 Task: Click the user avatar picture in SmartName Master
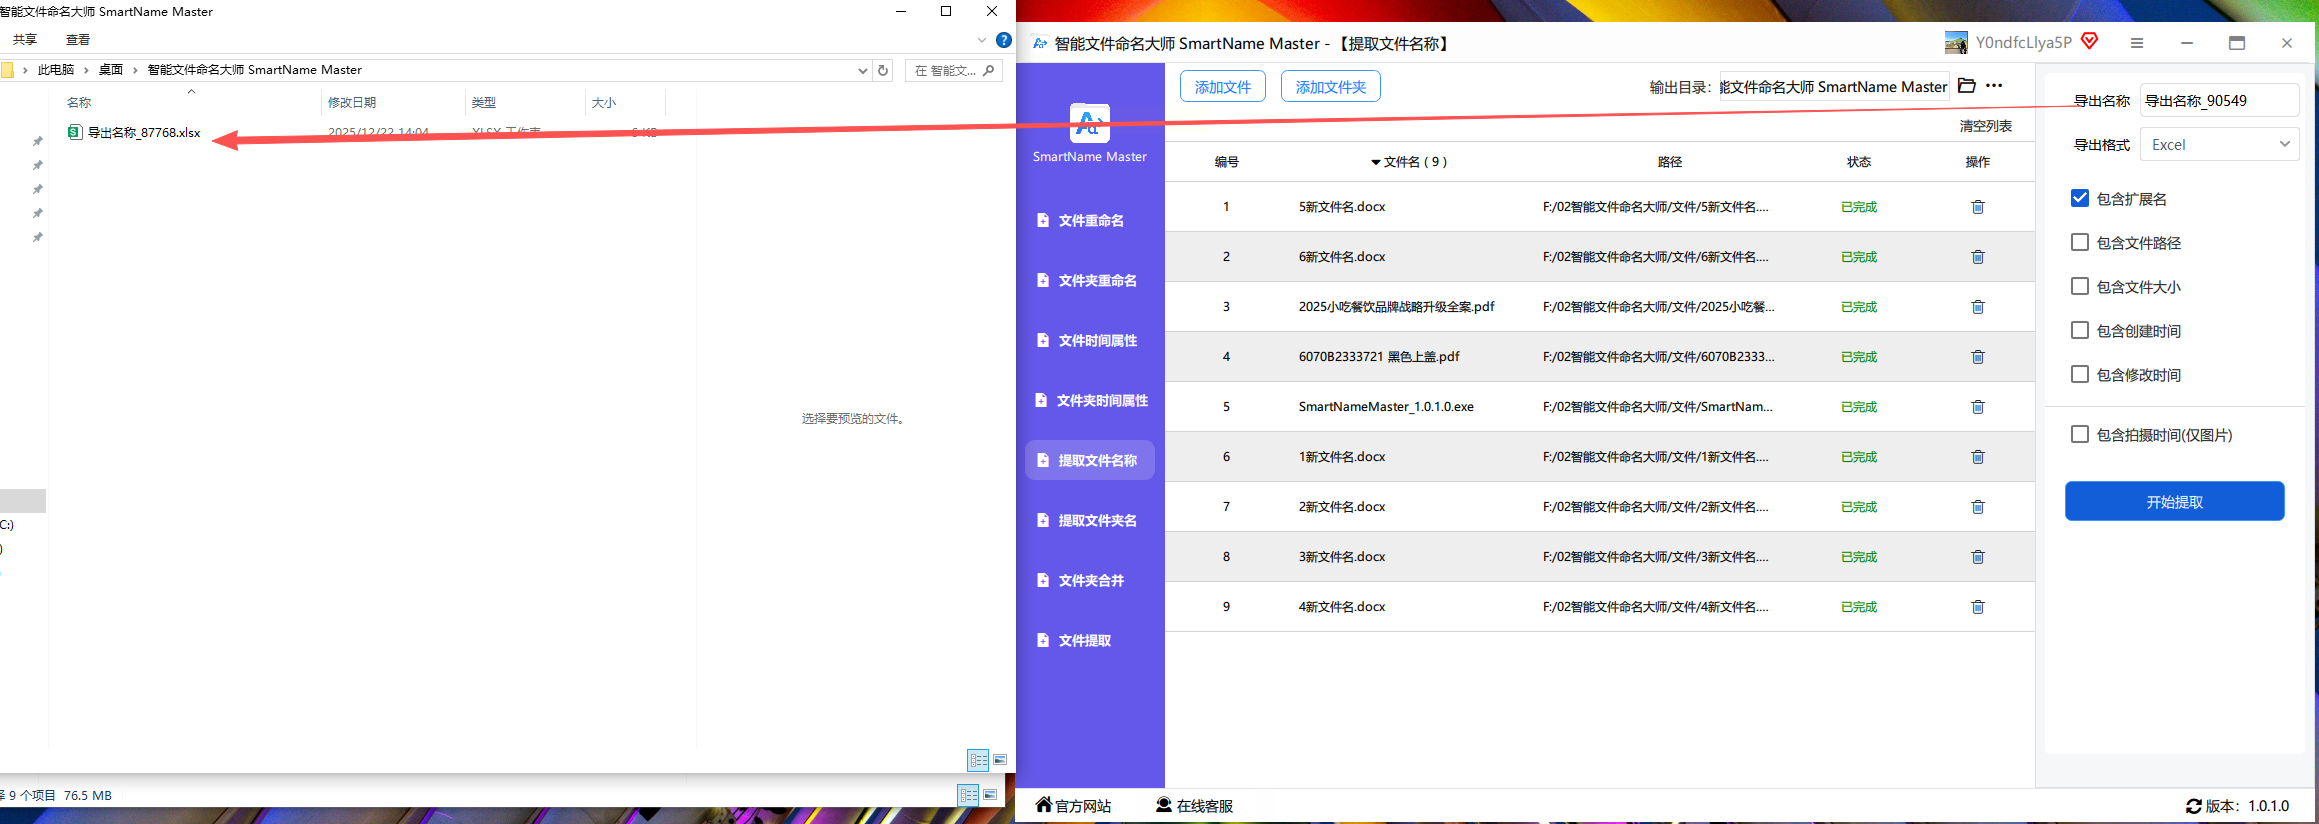coord(1956,42)
